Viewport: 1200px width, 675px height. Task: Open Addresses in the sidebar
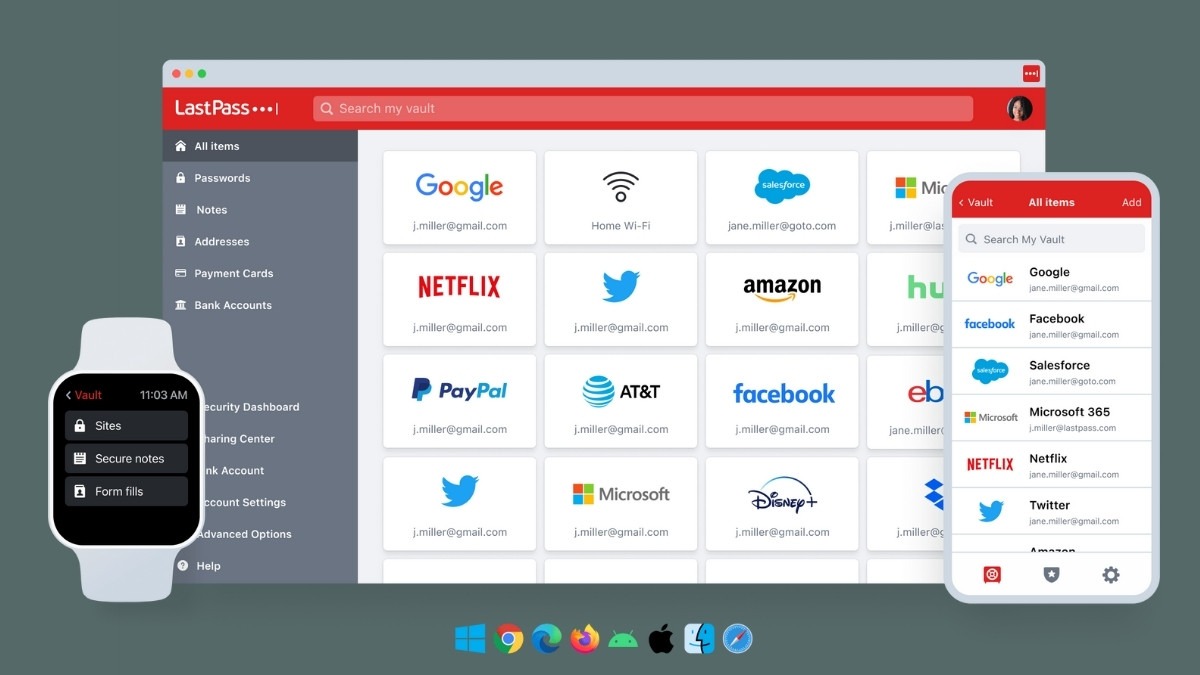[x=260, y=241]
